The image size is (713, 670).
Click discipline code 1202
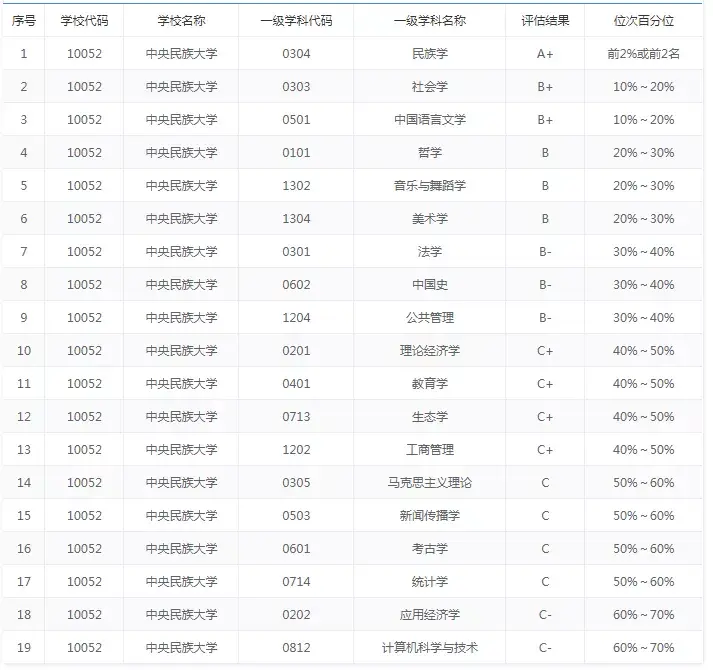(296, 449)
